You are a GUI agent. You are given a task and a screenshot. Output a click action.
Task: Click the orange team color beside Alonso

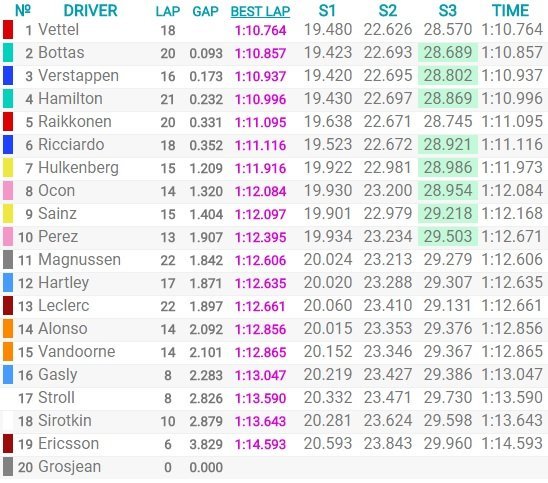tap(8, 329)
